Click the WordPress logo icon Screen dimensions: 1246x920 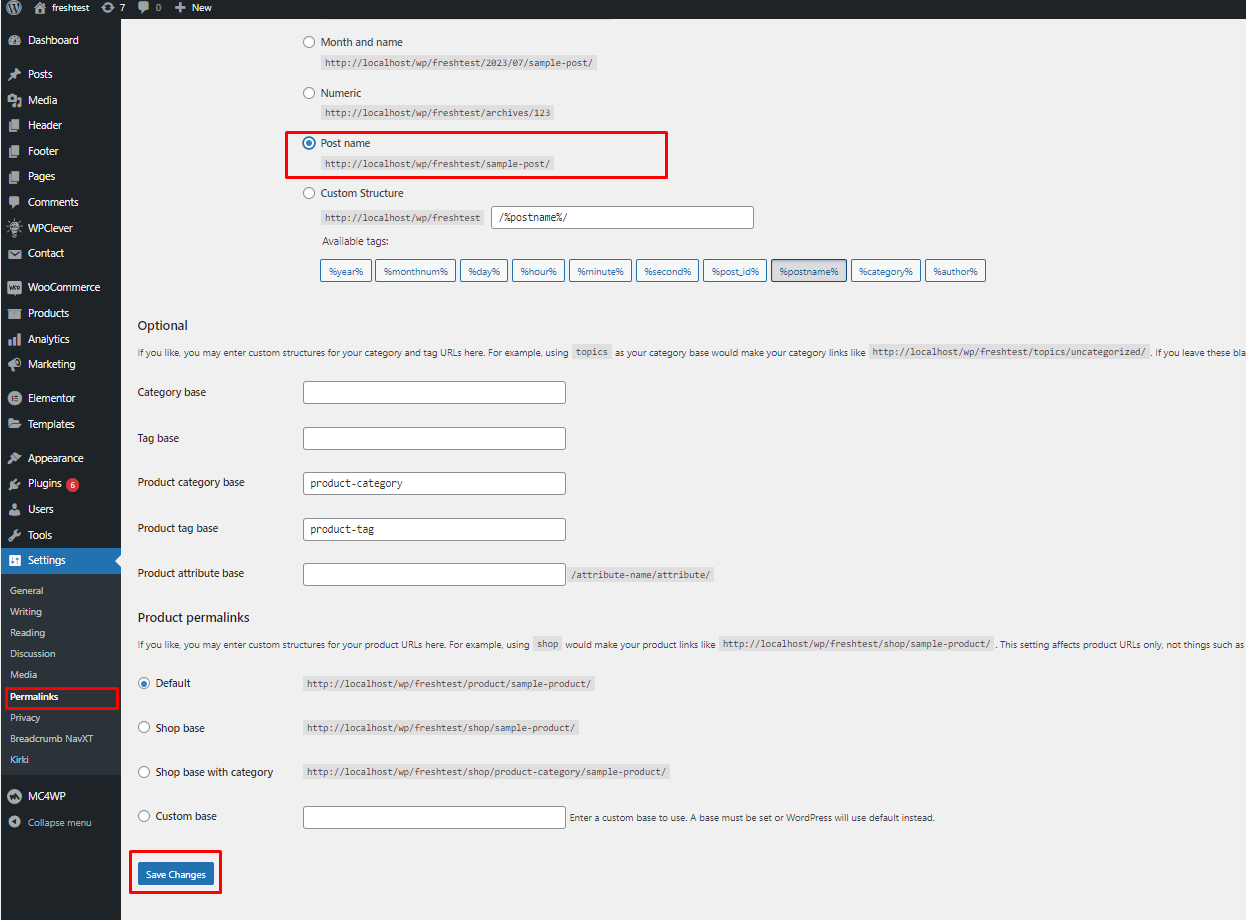coord(12,8)
